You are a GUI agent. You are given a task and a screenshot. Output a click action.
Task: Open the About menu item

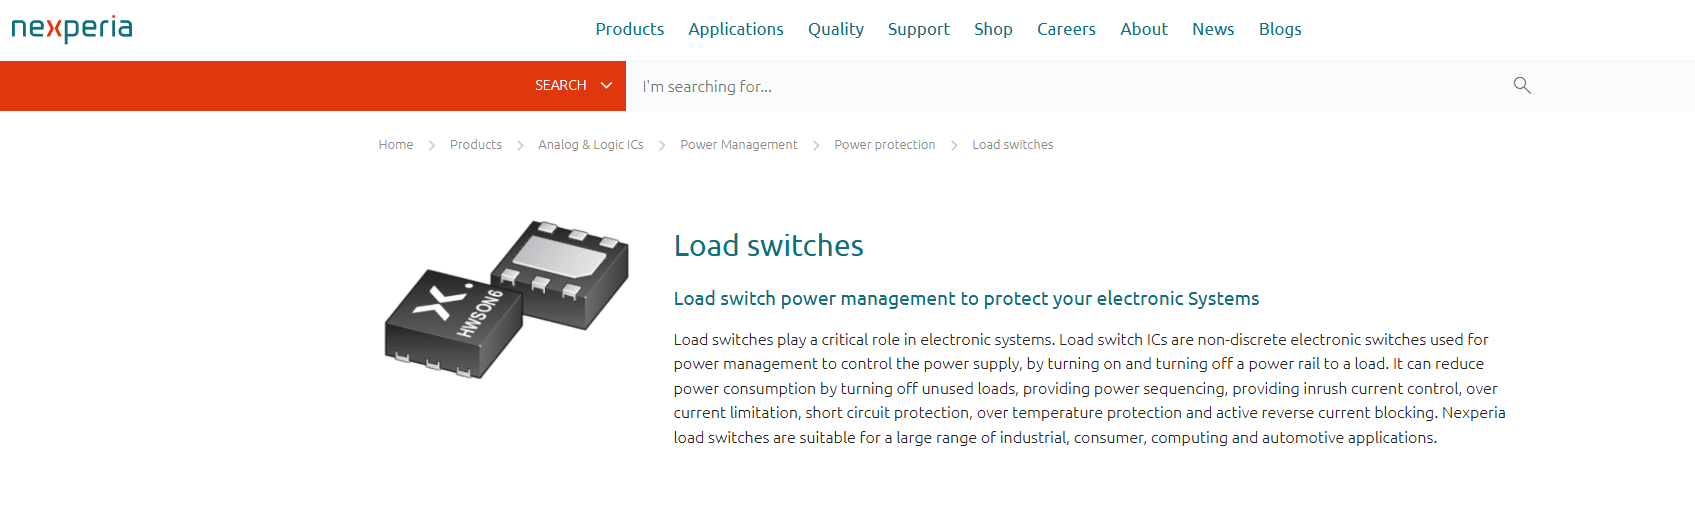click(1144, 29)
